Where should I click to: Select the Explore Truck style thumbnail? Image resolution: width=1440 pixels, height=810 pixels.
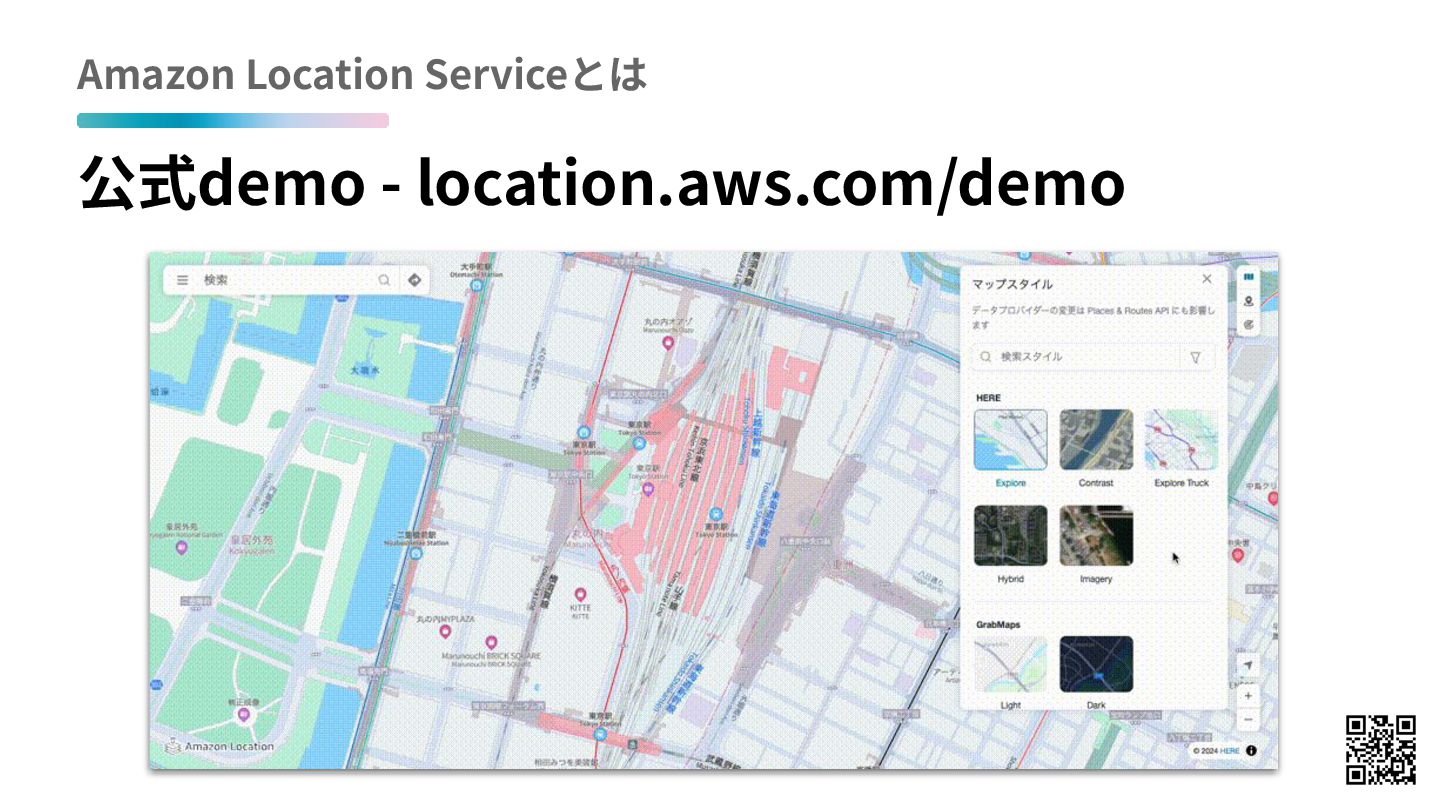[x=1181, y=440]
